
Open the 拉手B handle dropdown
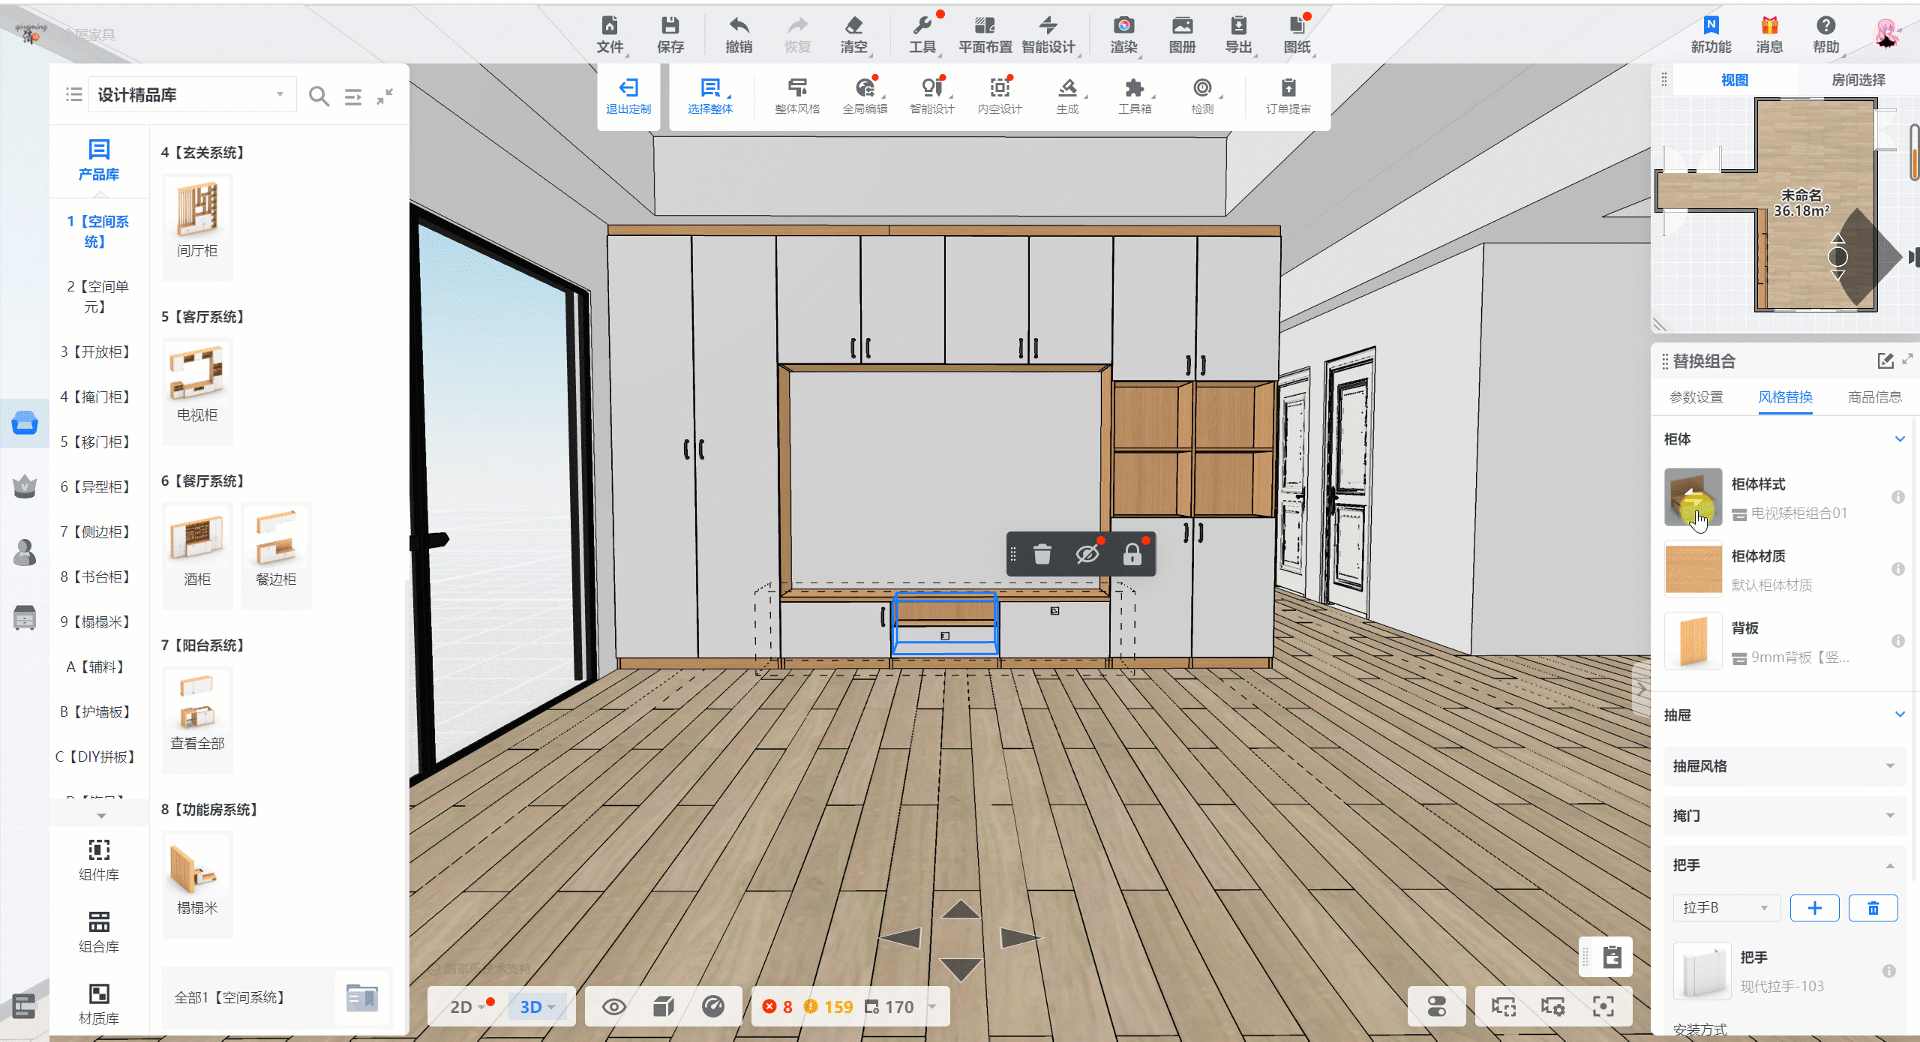pyautogui.click(x=1725, y=908)
